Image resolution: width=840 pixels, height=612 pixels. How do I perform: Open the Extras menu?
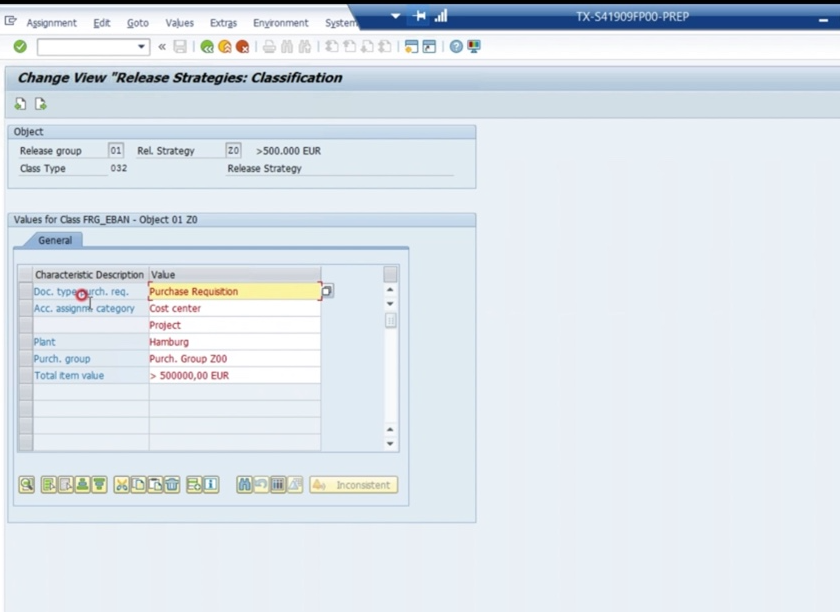point(223,23)
